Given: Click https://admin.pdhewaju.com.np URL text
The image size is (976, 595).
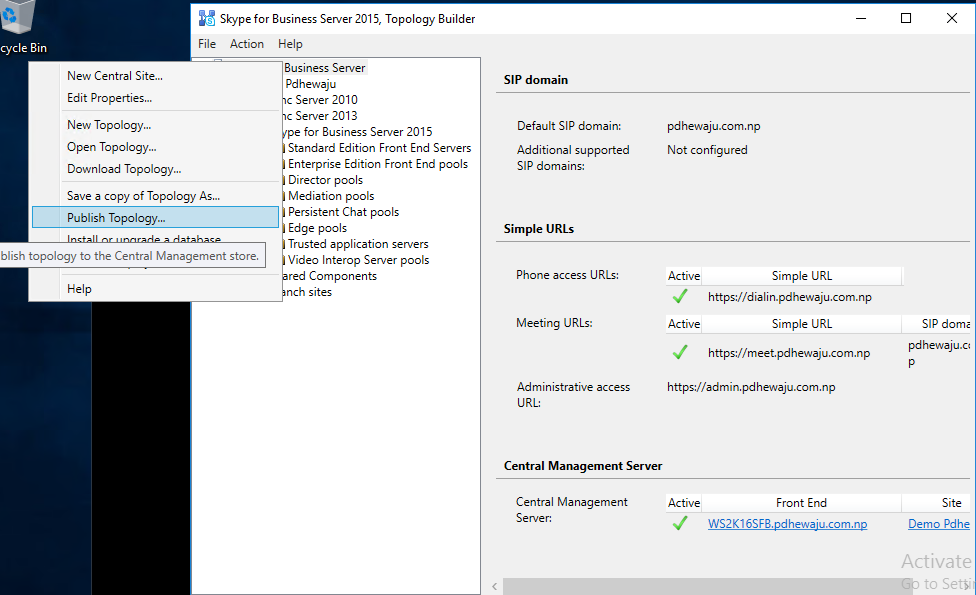Looking at the screenshot, I should 751,387.
